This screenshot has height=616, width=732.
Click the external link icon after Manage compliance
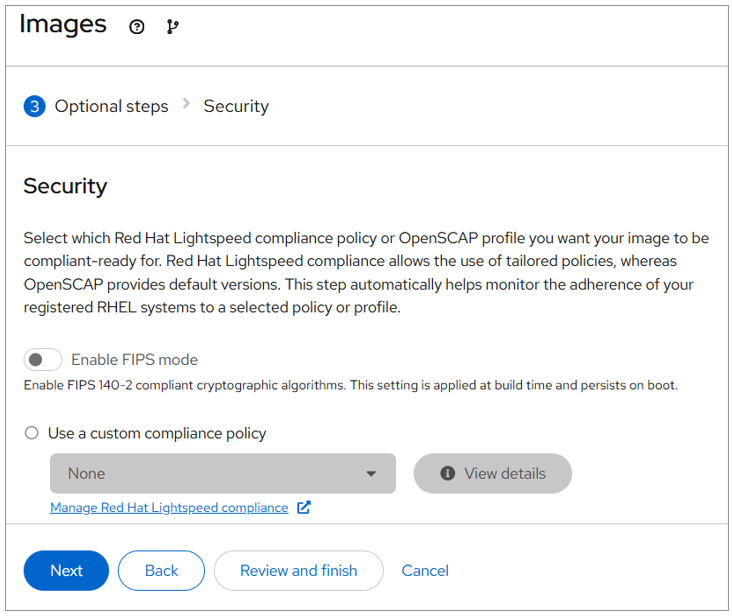304,507
